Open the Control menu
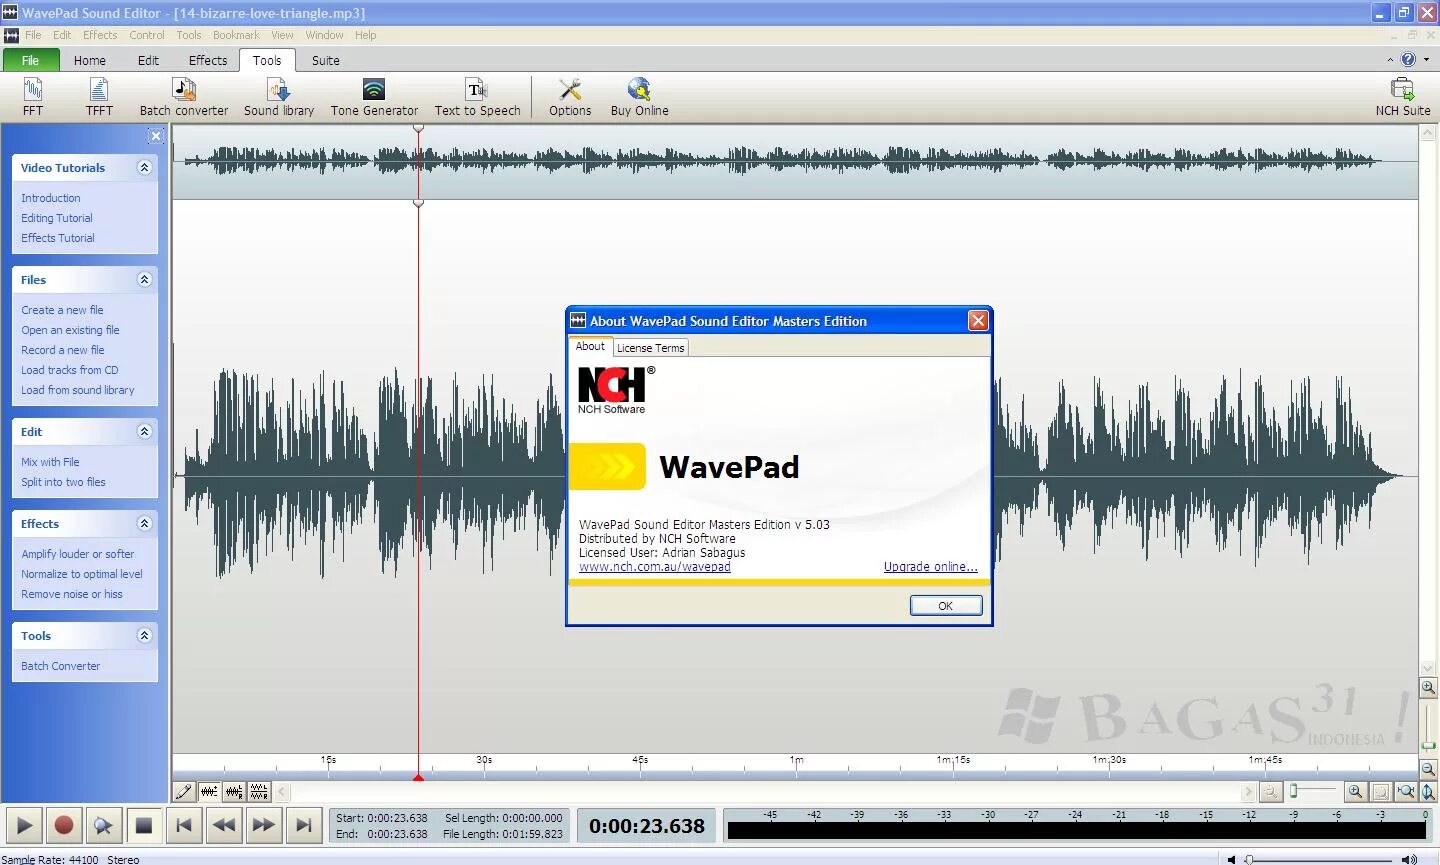Screen dimensions: 1440x865 pos(147,35)
